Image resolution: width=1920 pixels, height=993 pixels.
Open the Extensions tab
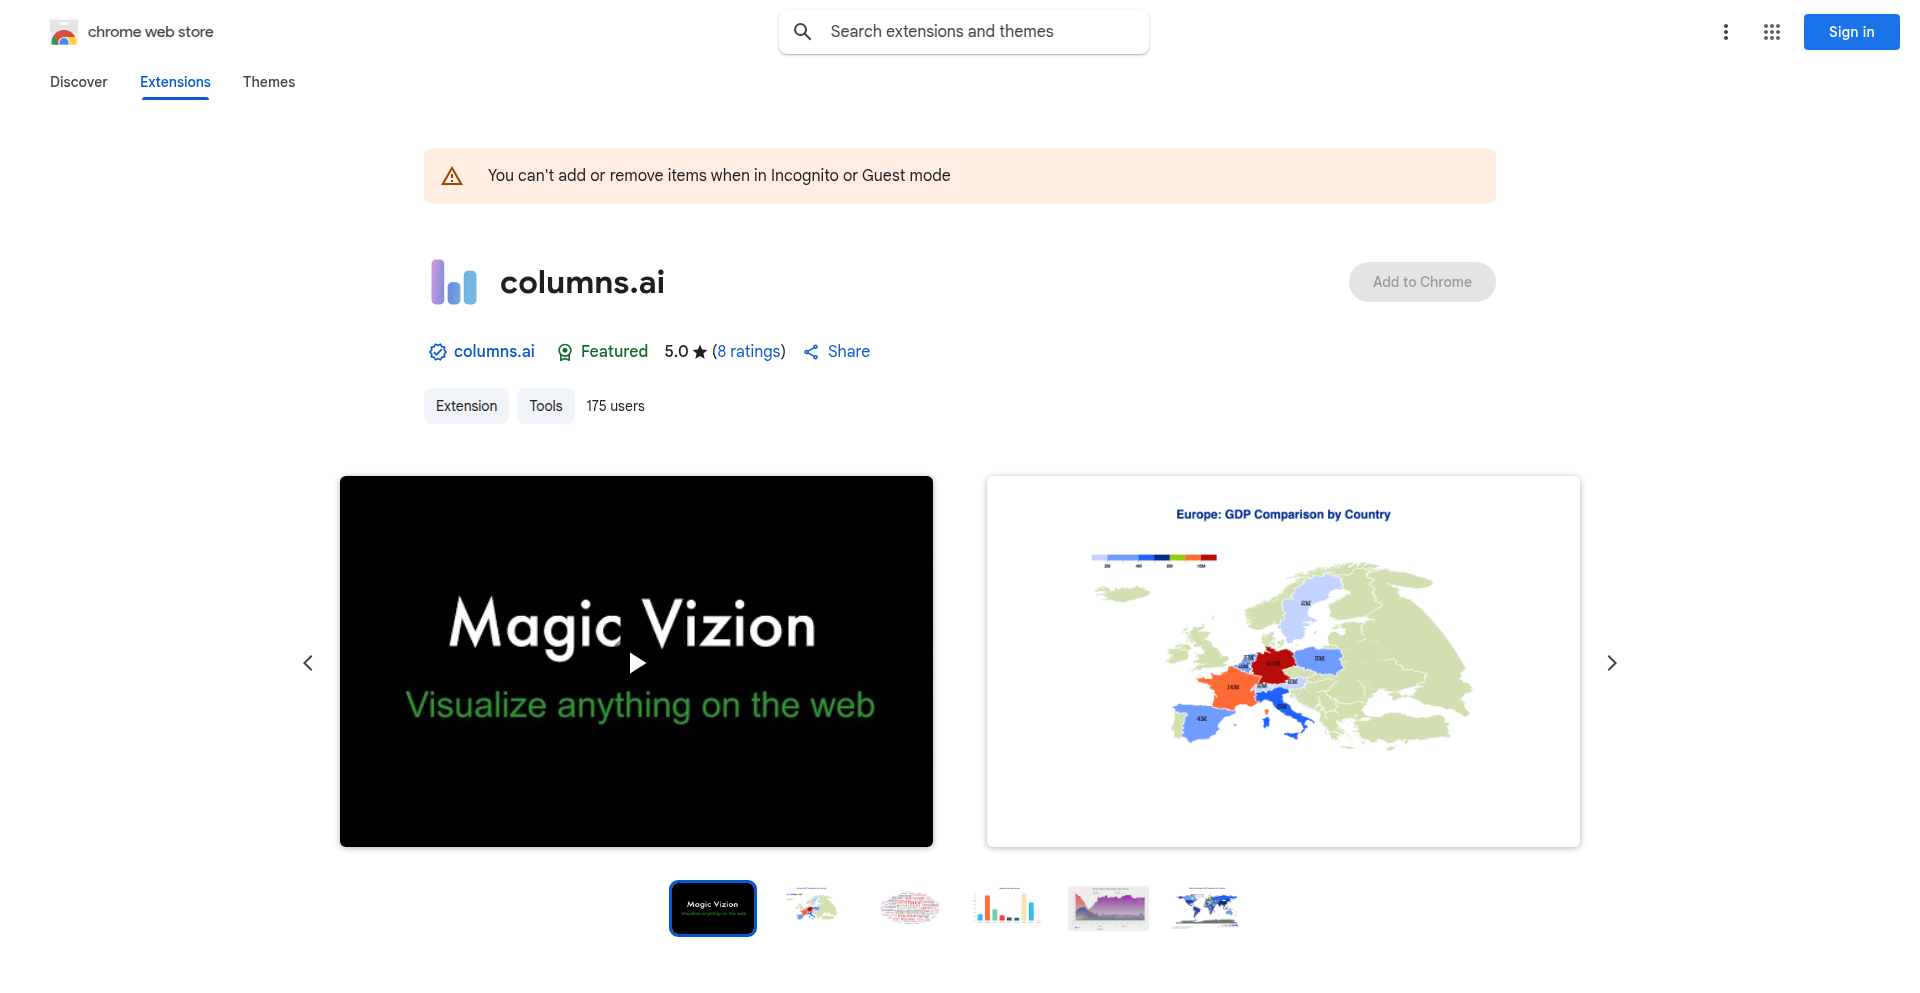[175, 82]
